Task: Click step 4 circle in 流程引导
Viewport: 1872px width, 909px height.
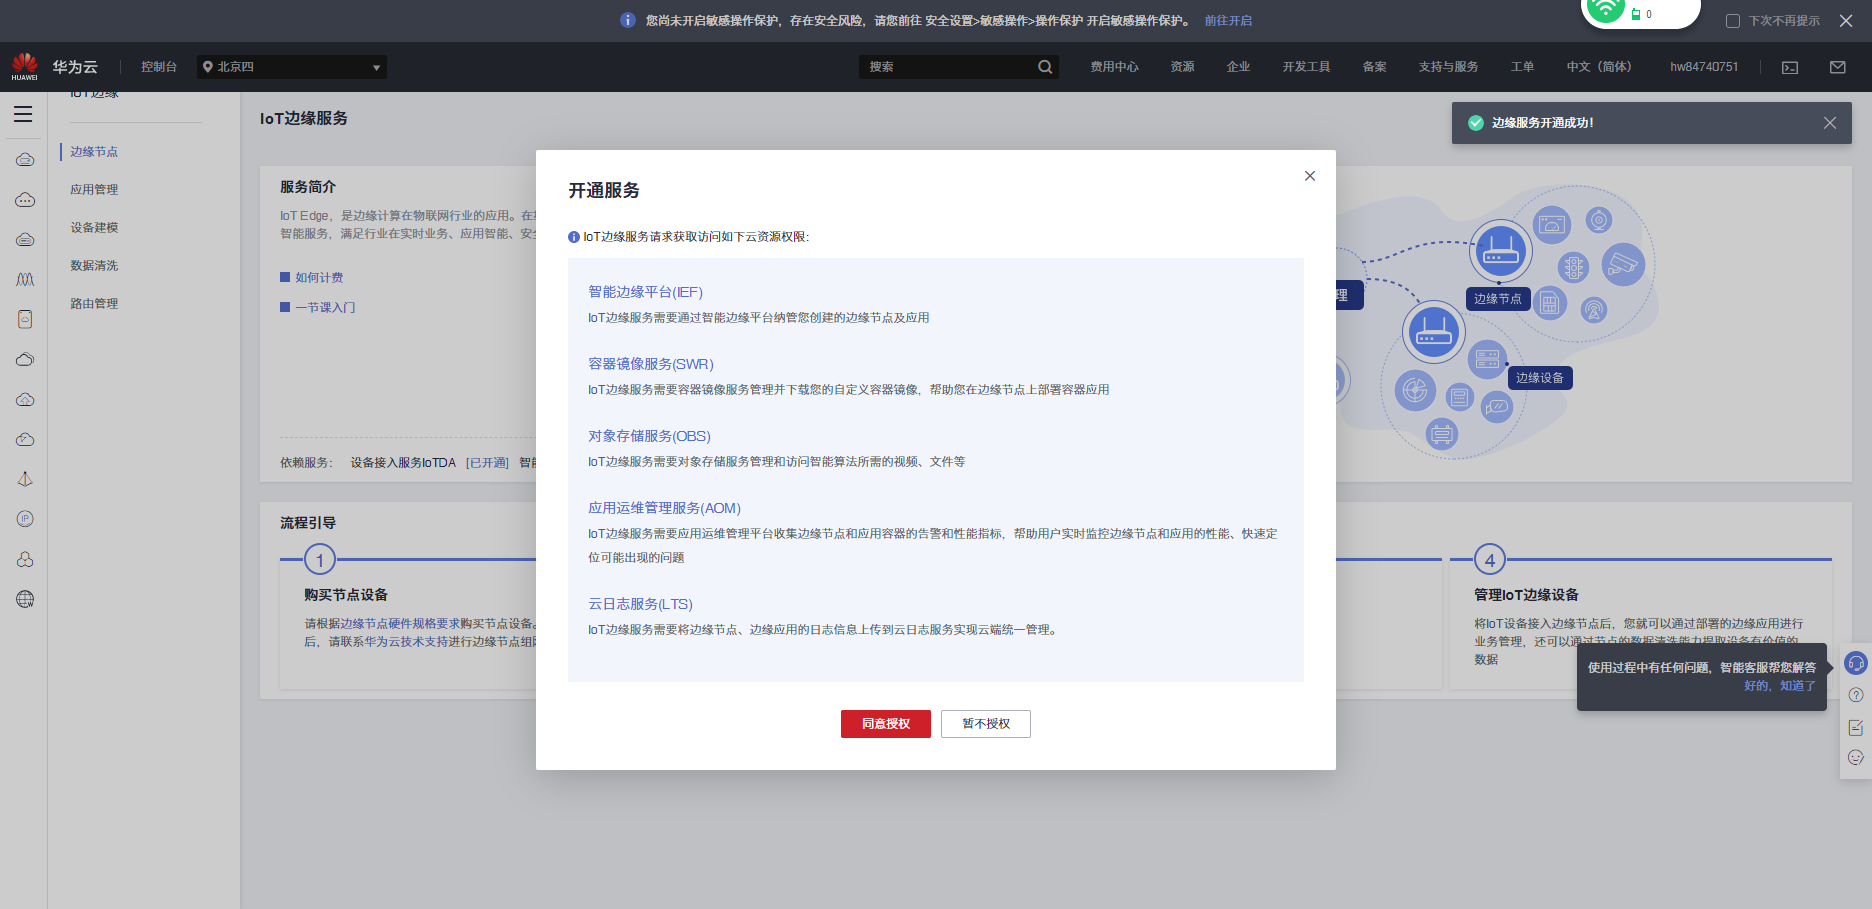Action: coord(1490,560)
